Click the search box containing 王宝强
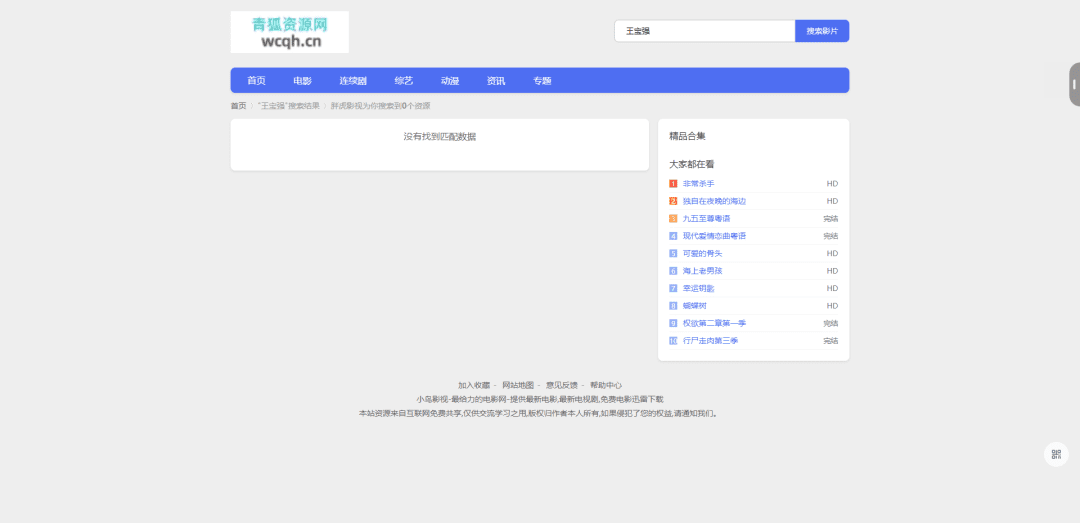 pyautogui.click(x=704, y=31)
